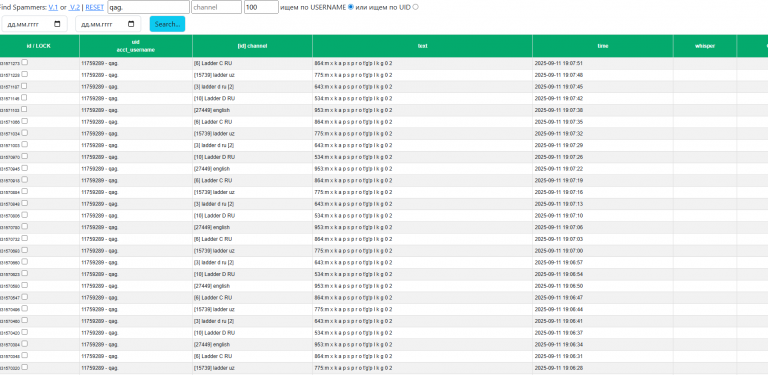Screen dimensions: 768x375
Task: Click the time column header
Action: (x=602, y=46)
